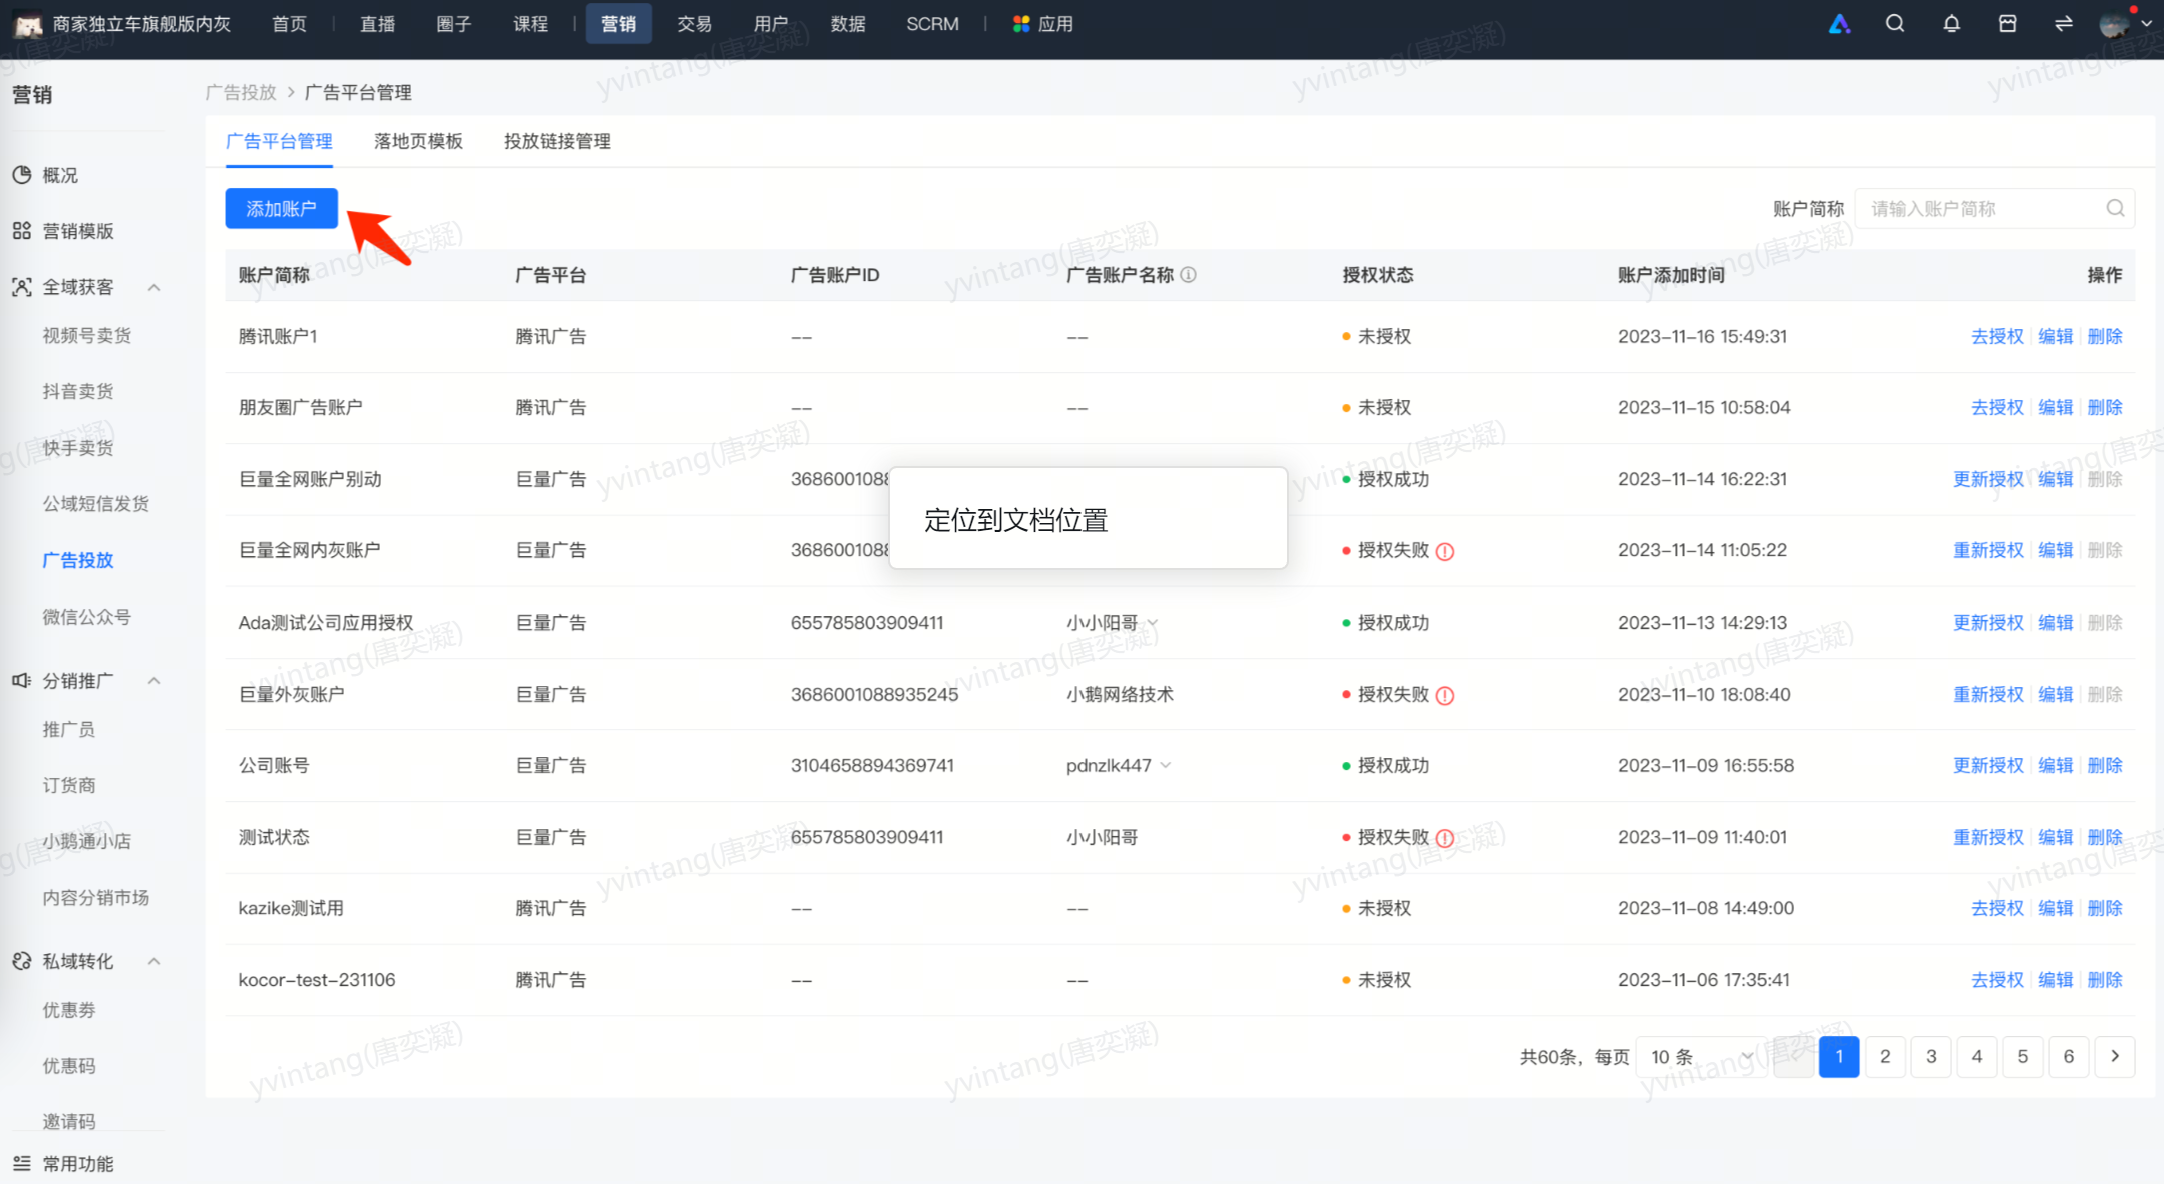Click the warning icon for 巨量全网内灰账户 status
The image size is (2164, 1184).
click(1445, 551)
